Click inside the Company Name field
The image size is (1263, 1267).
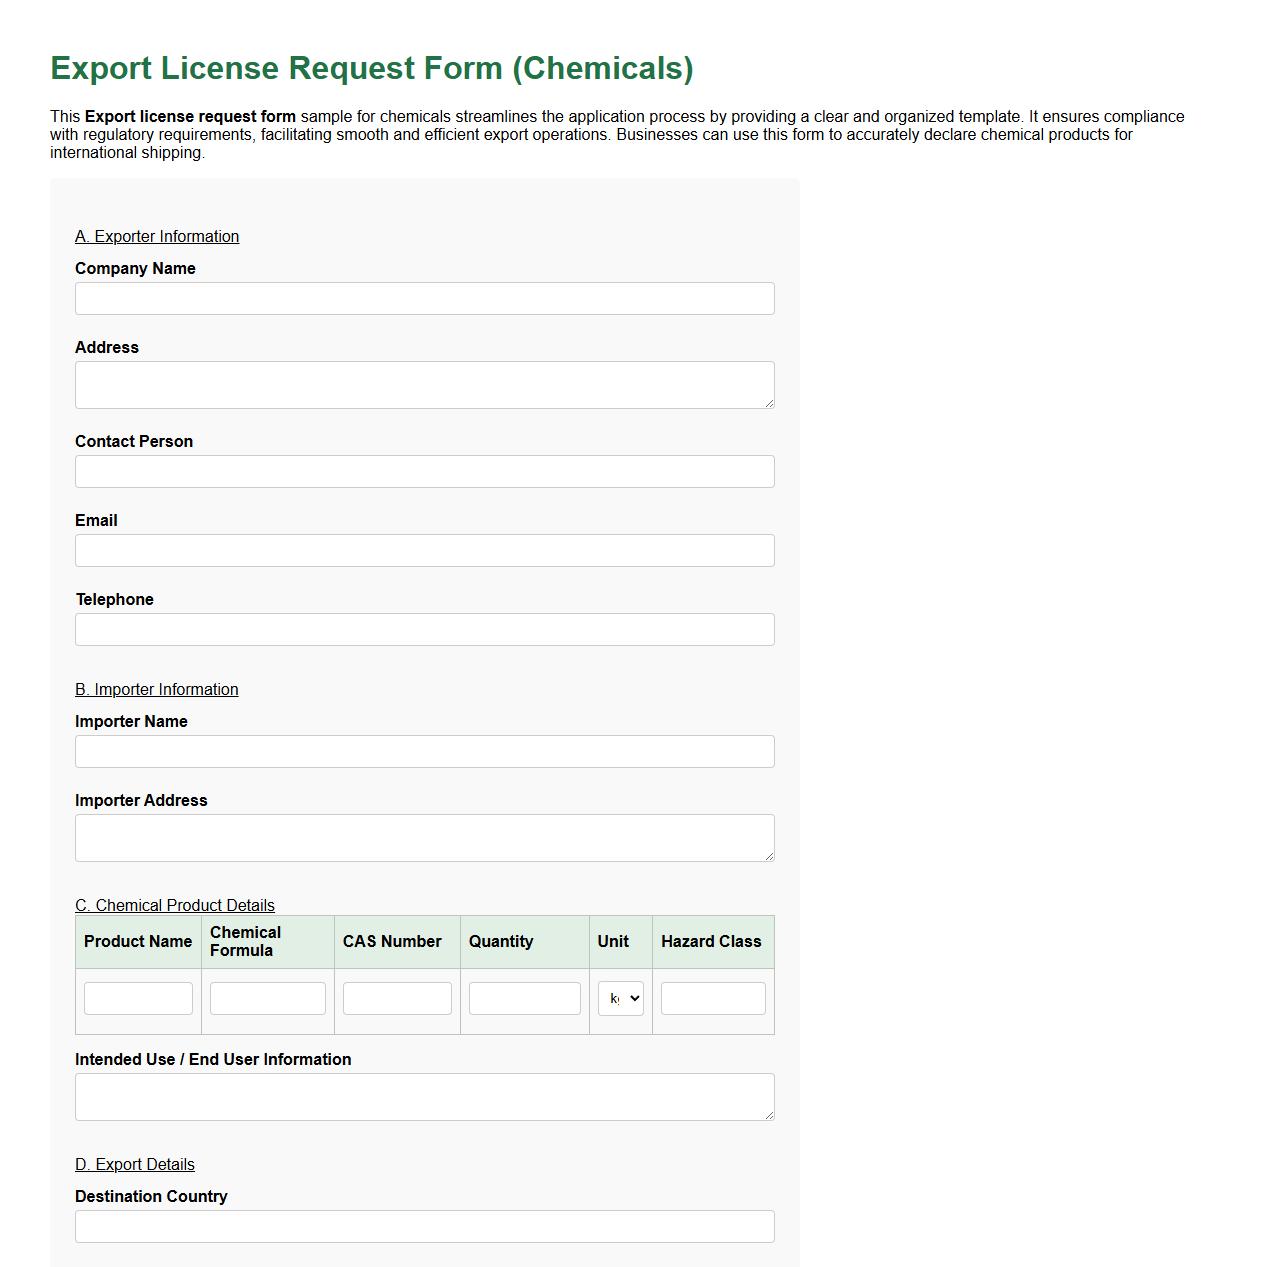424,298
